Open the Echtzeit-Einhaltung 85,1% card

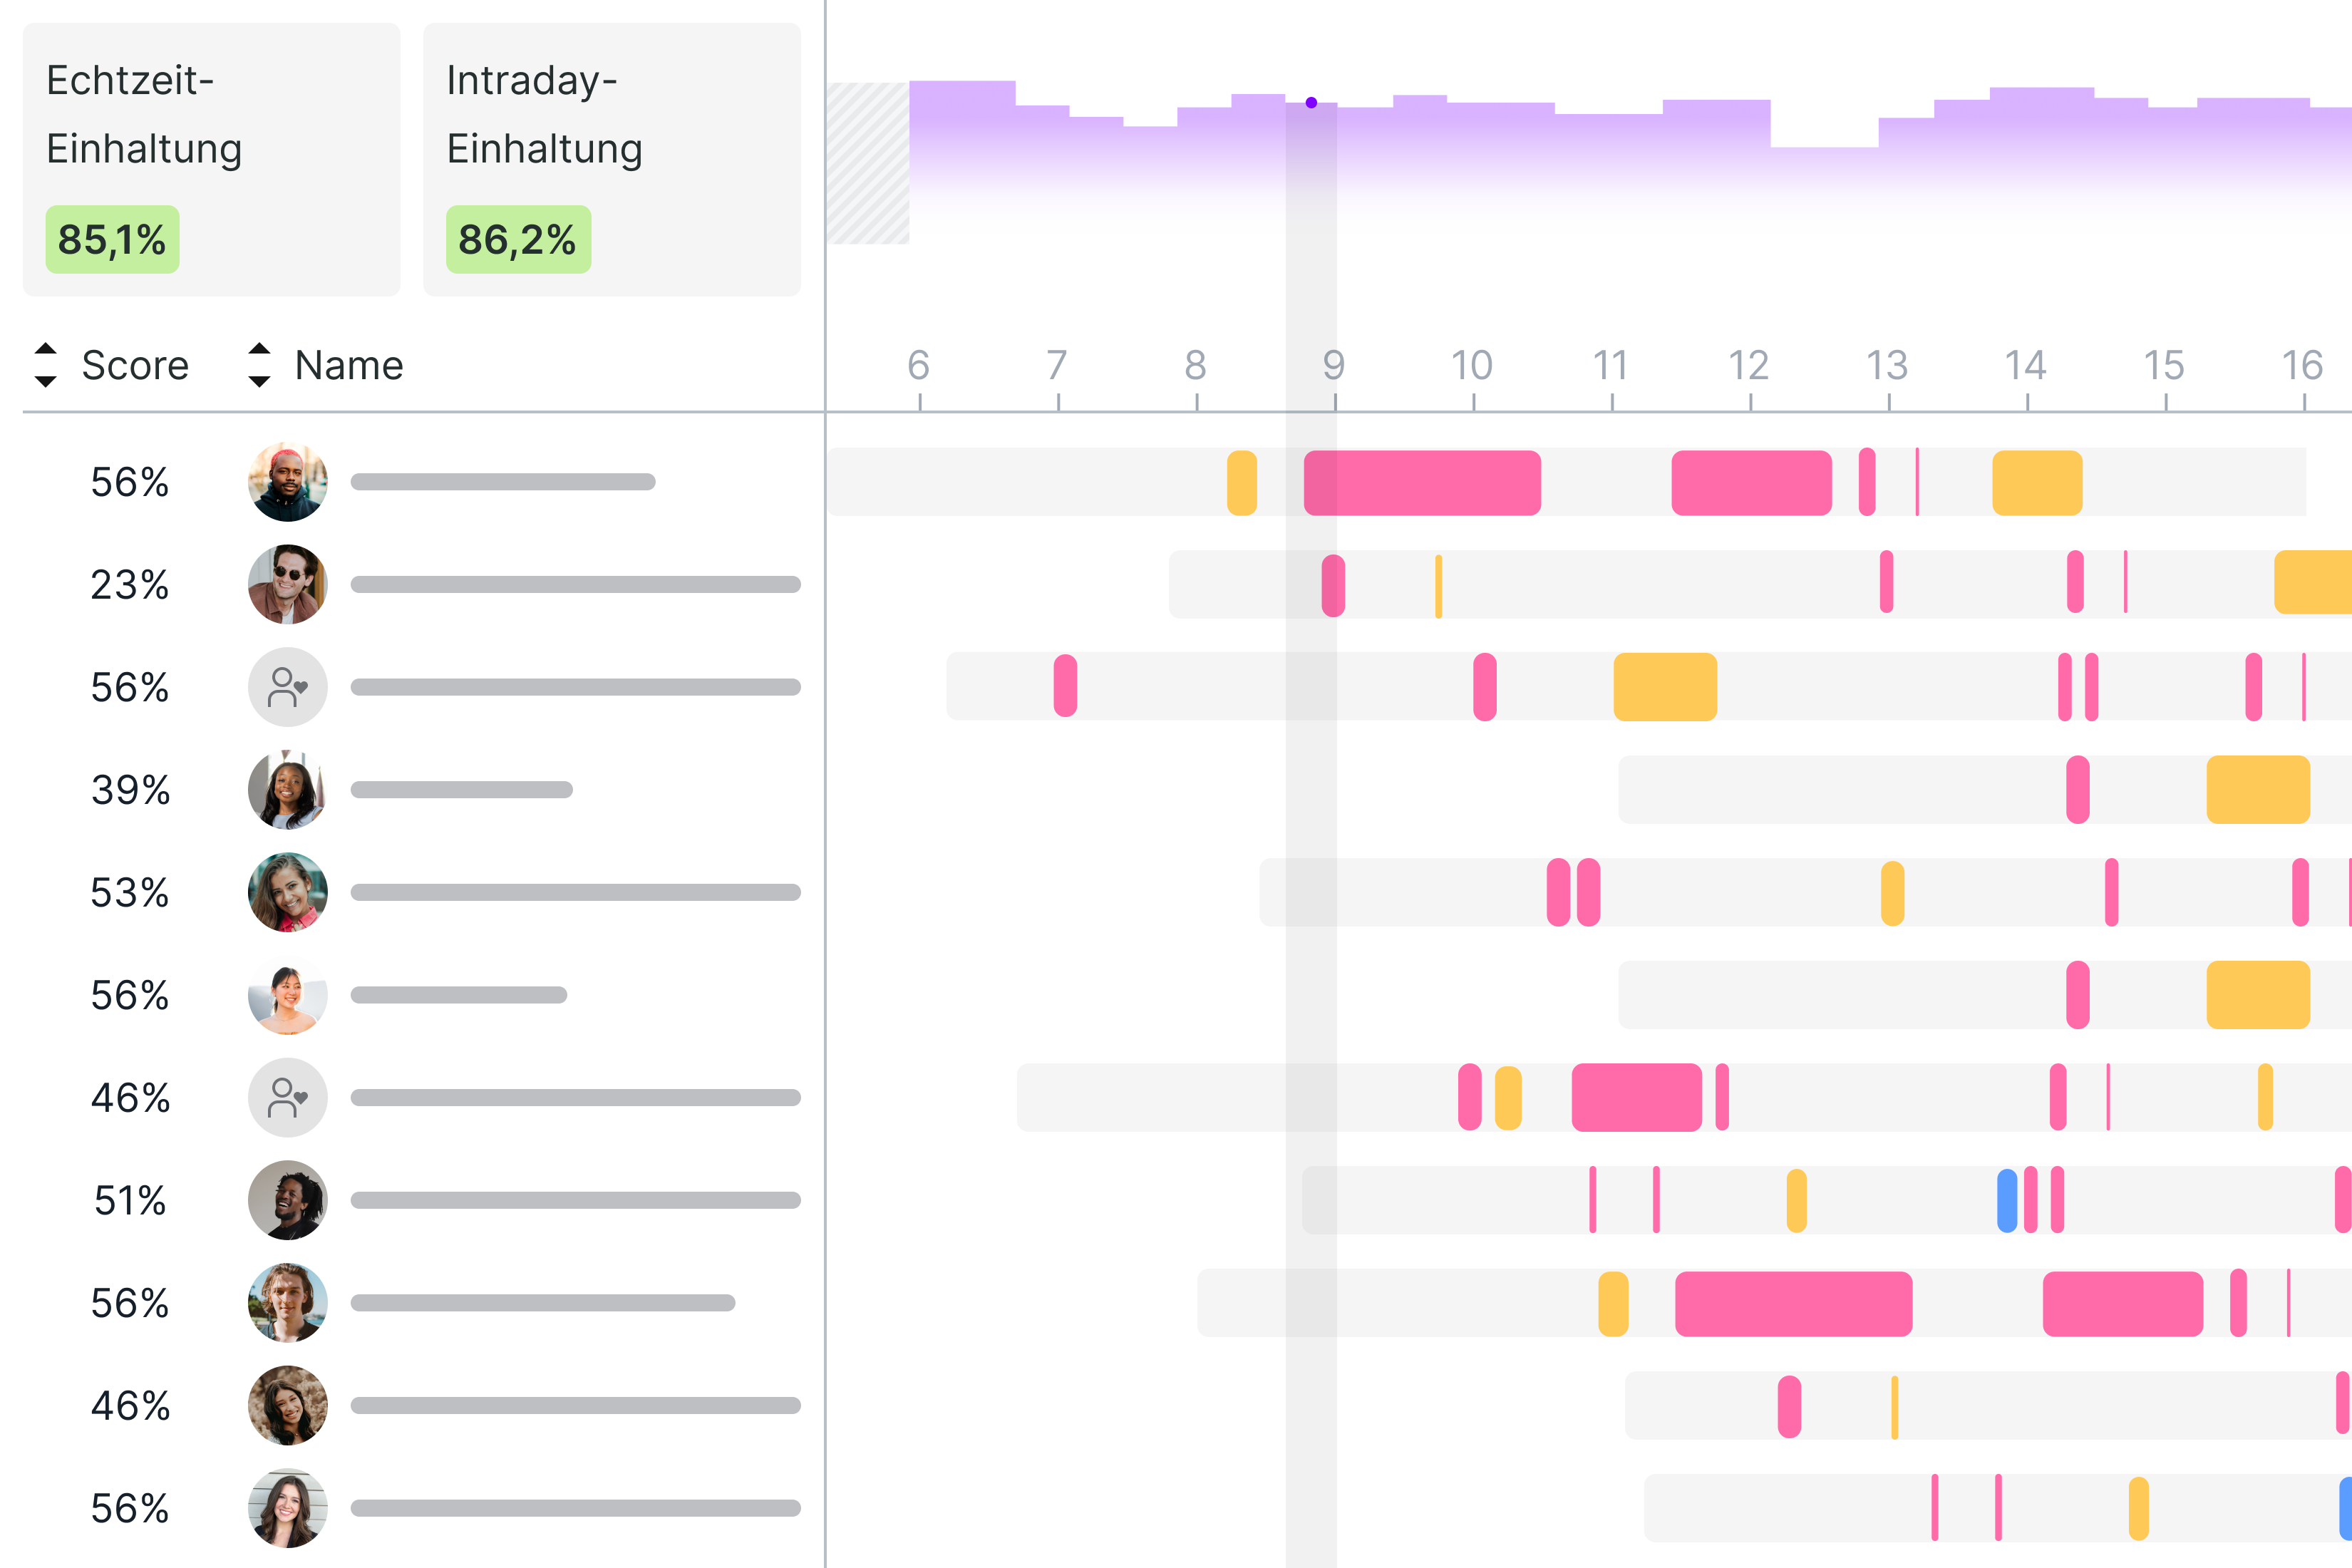coord(211,160)
